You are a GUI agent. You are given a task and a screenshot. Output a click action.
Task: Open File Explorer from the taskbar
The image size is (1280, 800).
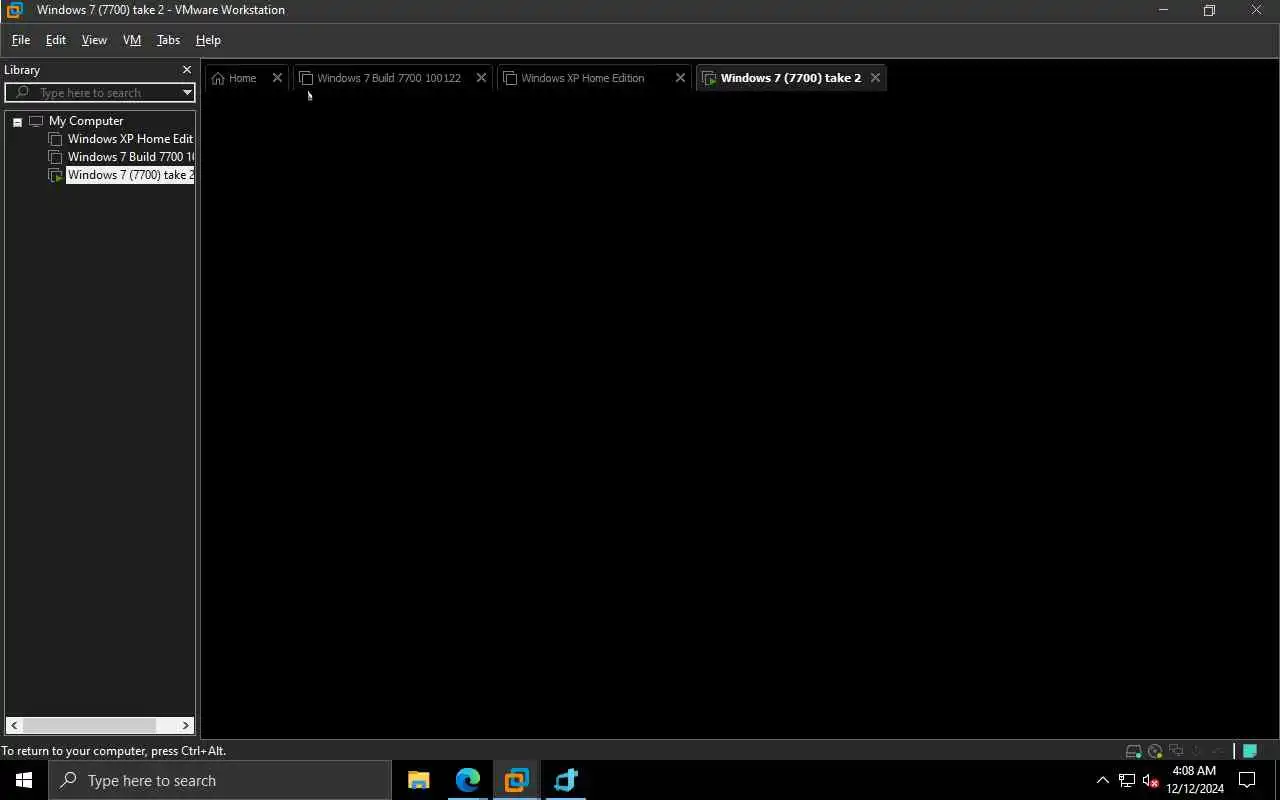(x=419, y=780)
